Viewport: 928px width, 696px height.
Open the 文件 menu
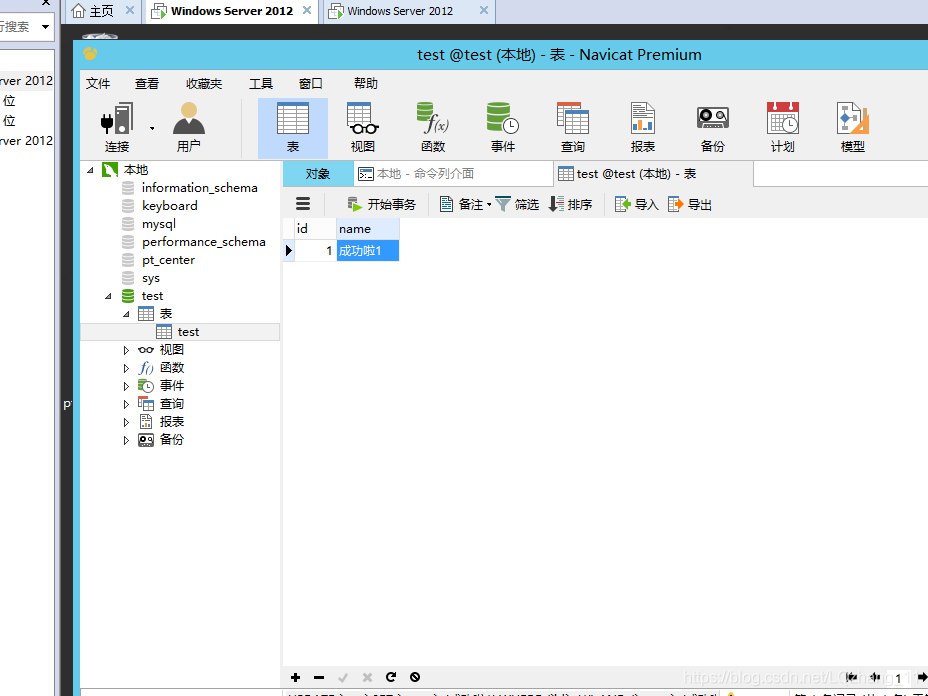pos(98,83)
